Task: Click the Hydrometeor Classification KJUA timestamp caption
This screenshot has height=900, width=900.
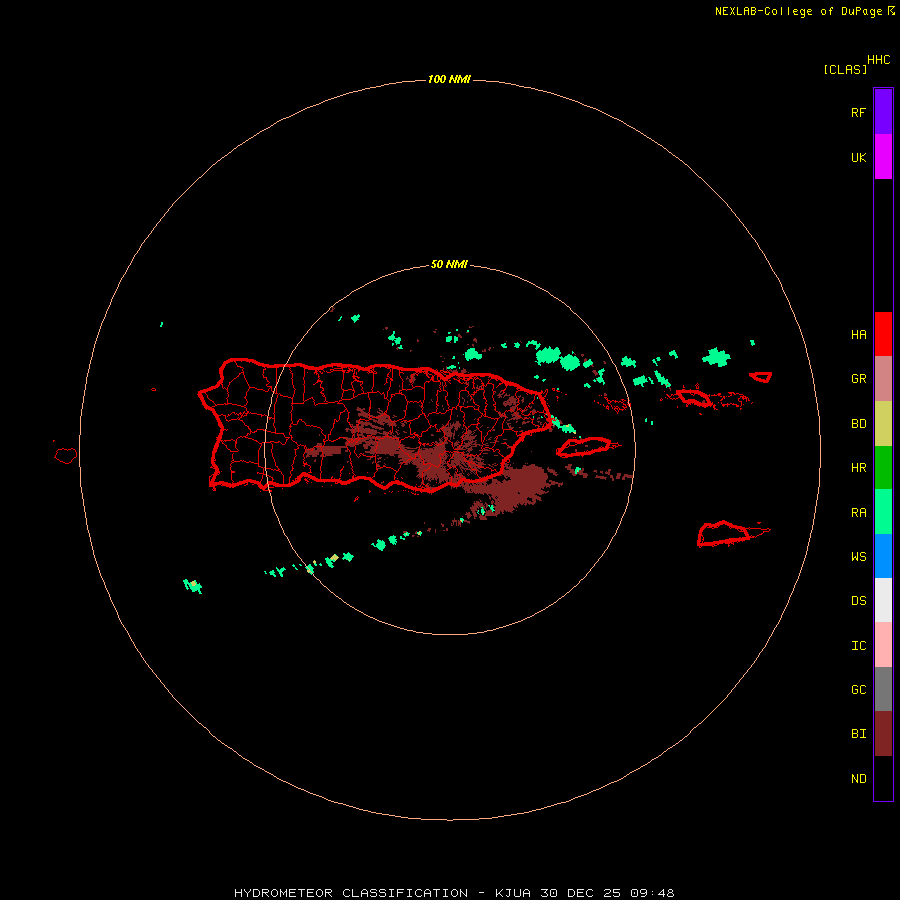Action: pos(454,893)
